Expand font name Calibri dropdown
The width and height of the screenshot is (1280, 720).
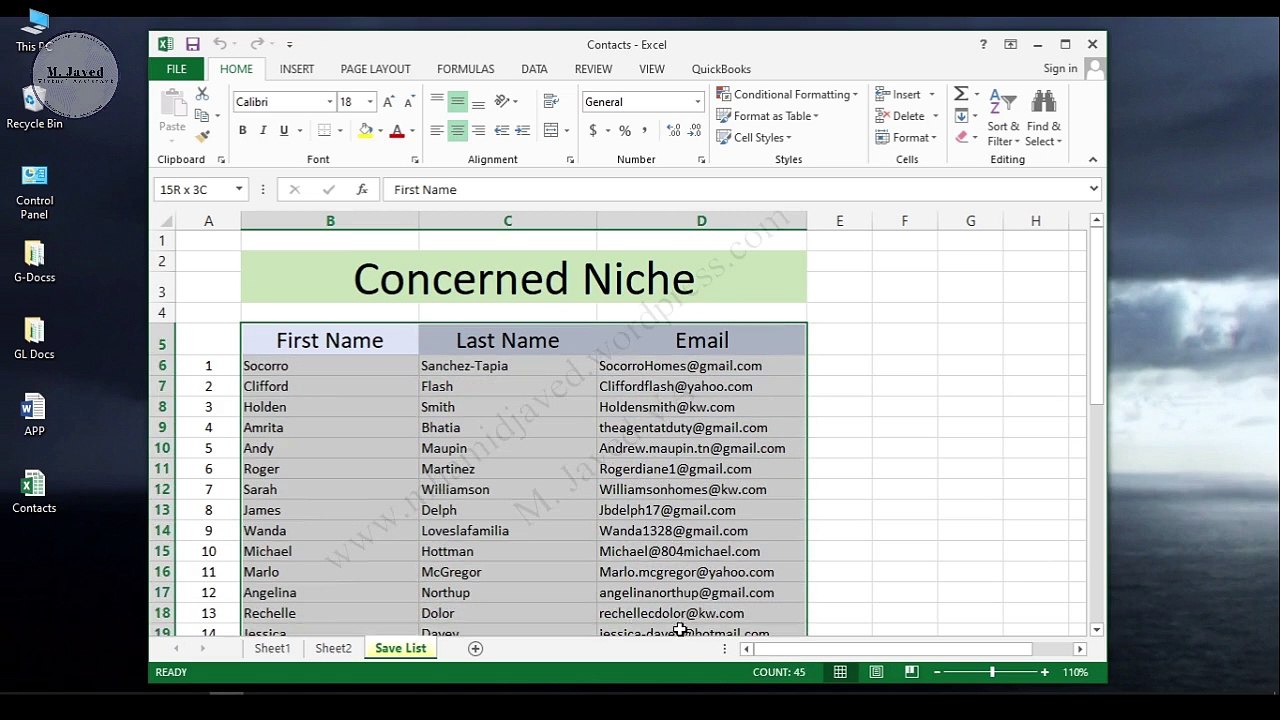329,102
